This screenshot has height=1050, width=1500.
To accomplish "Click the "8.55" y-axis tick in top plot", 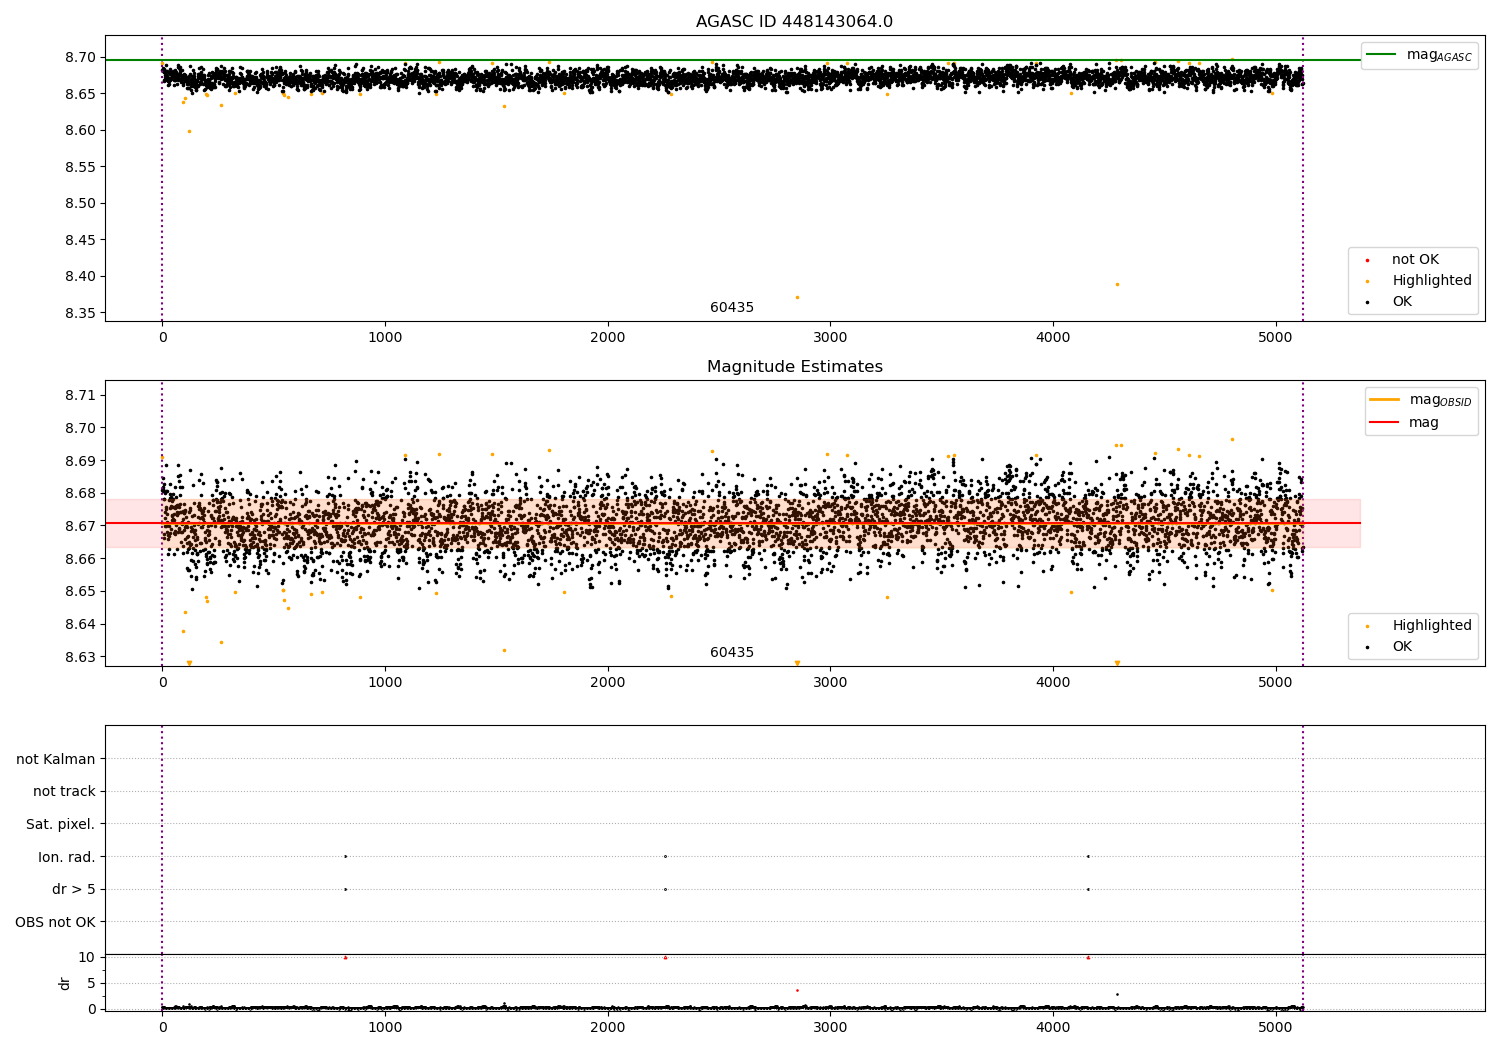I will 80,167.
